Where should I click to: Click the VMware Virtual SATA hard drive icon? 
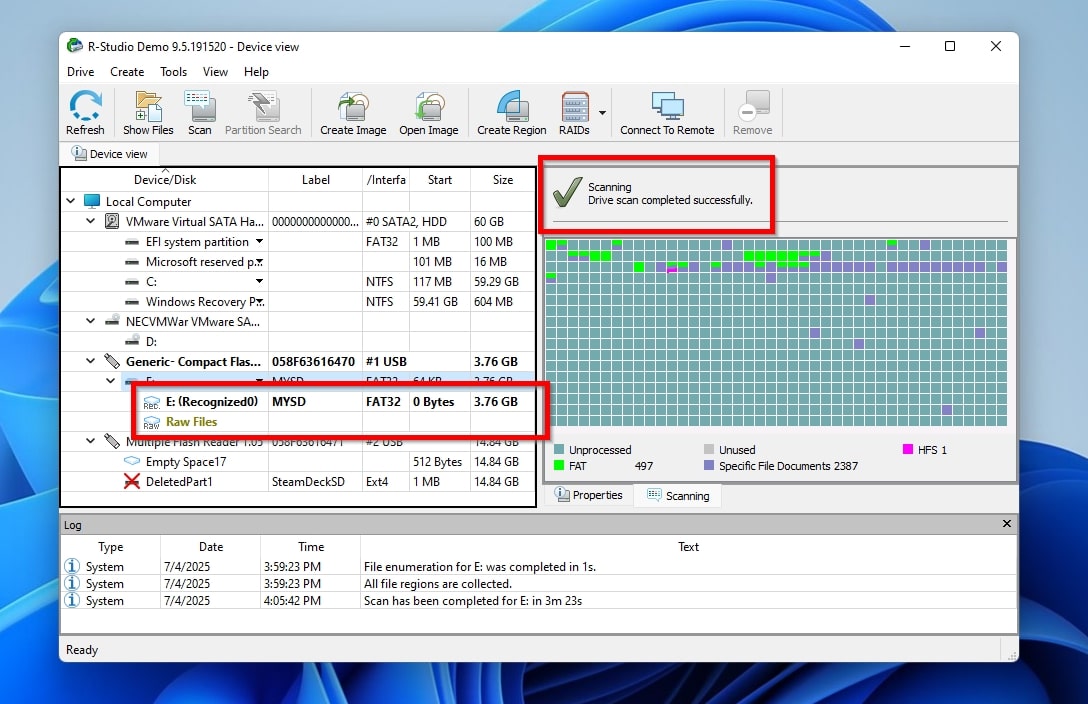111,221
